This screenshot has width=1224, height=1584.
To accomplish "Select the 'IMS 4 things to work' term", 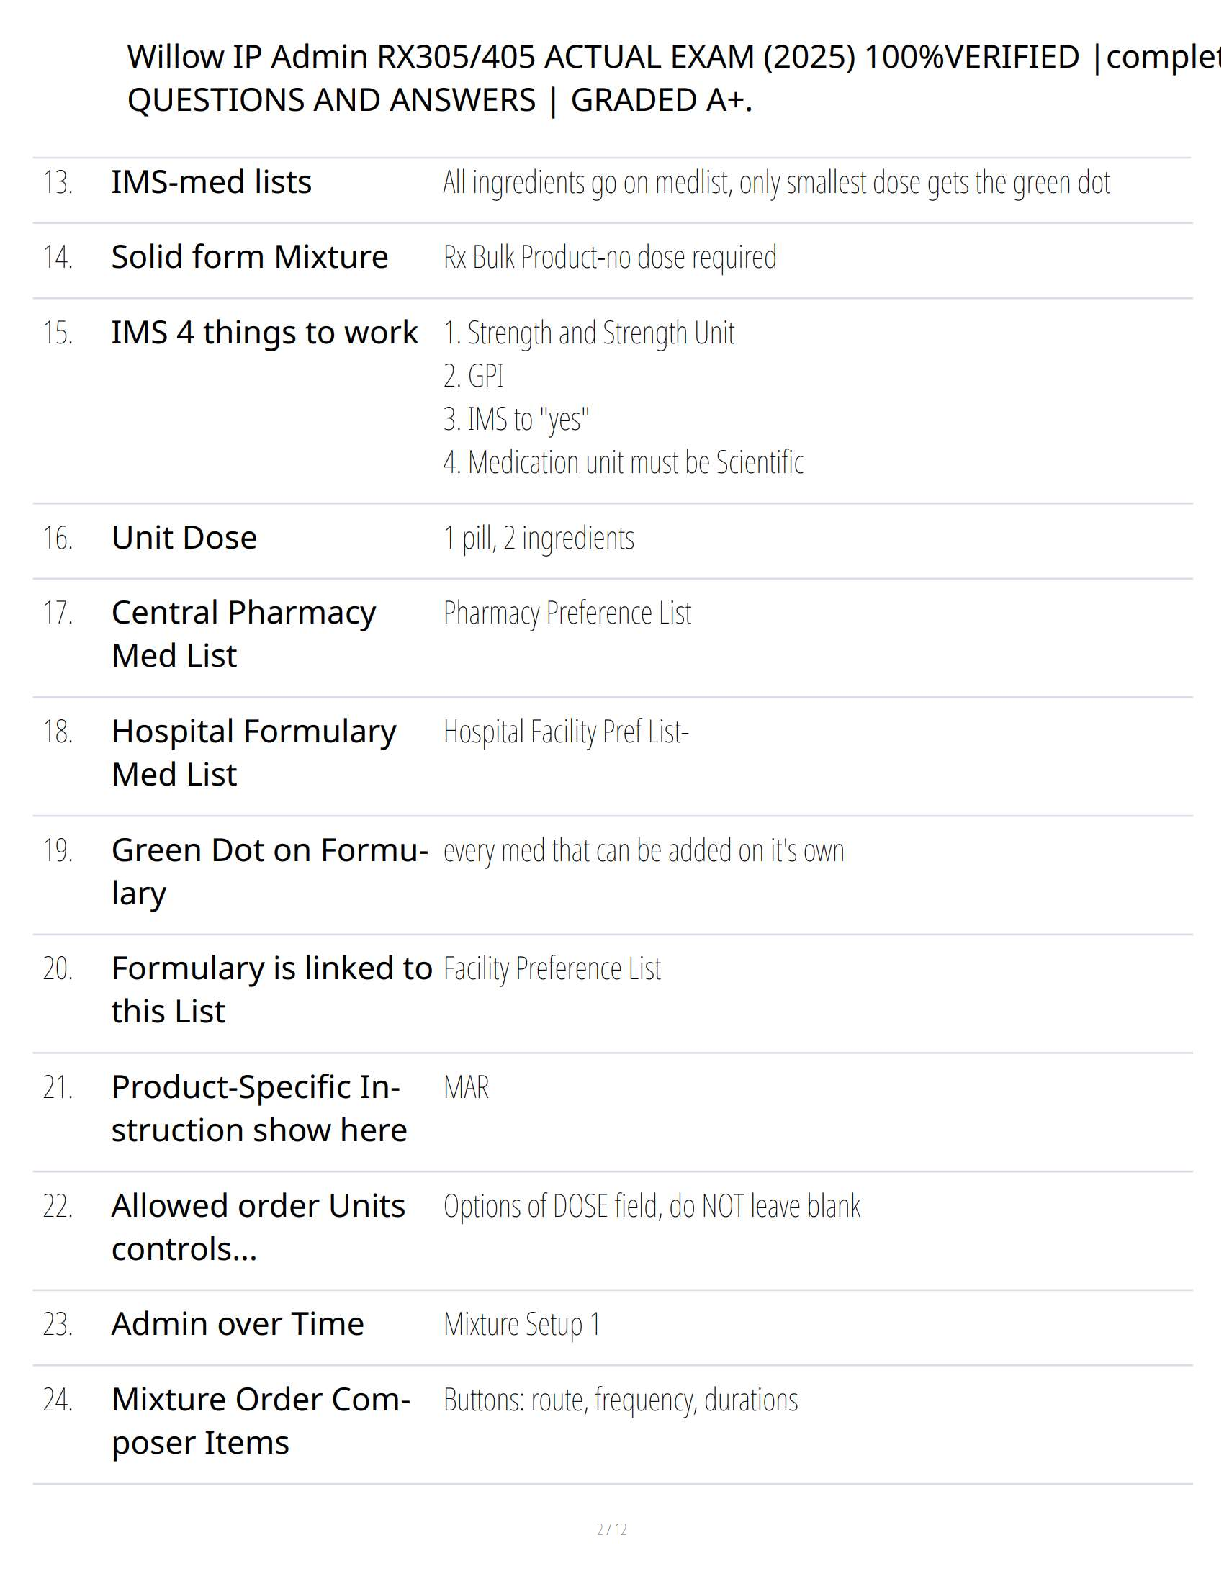I will pos(264,332).
